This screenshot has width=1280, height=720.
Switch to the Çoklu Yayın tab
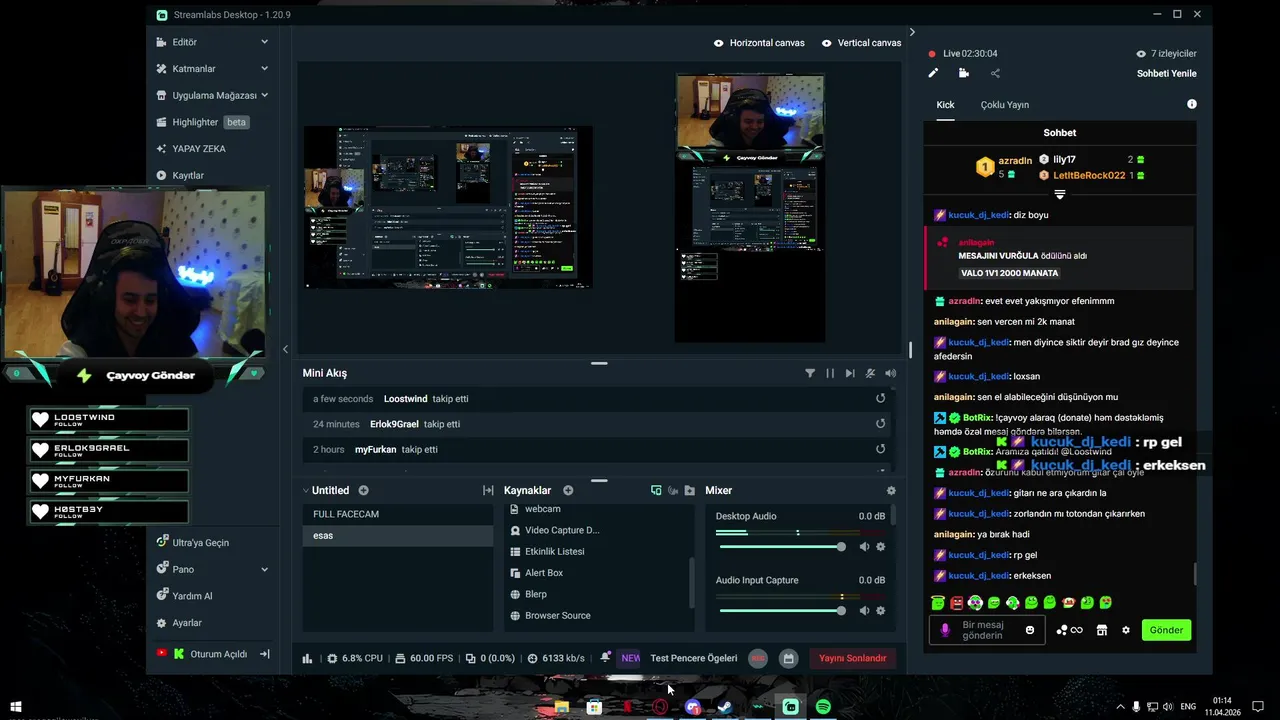click(1004, 105)
